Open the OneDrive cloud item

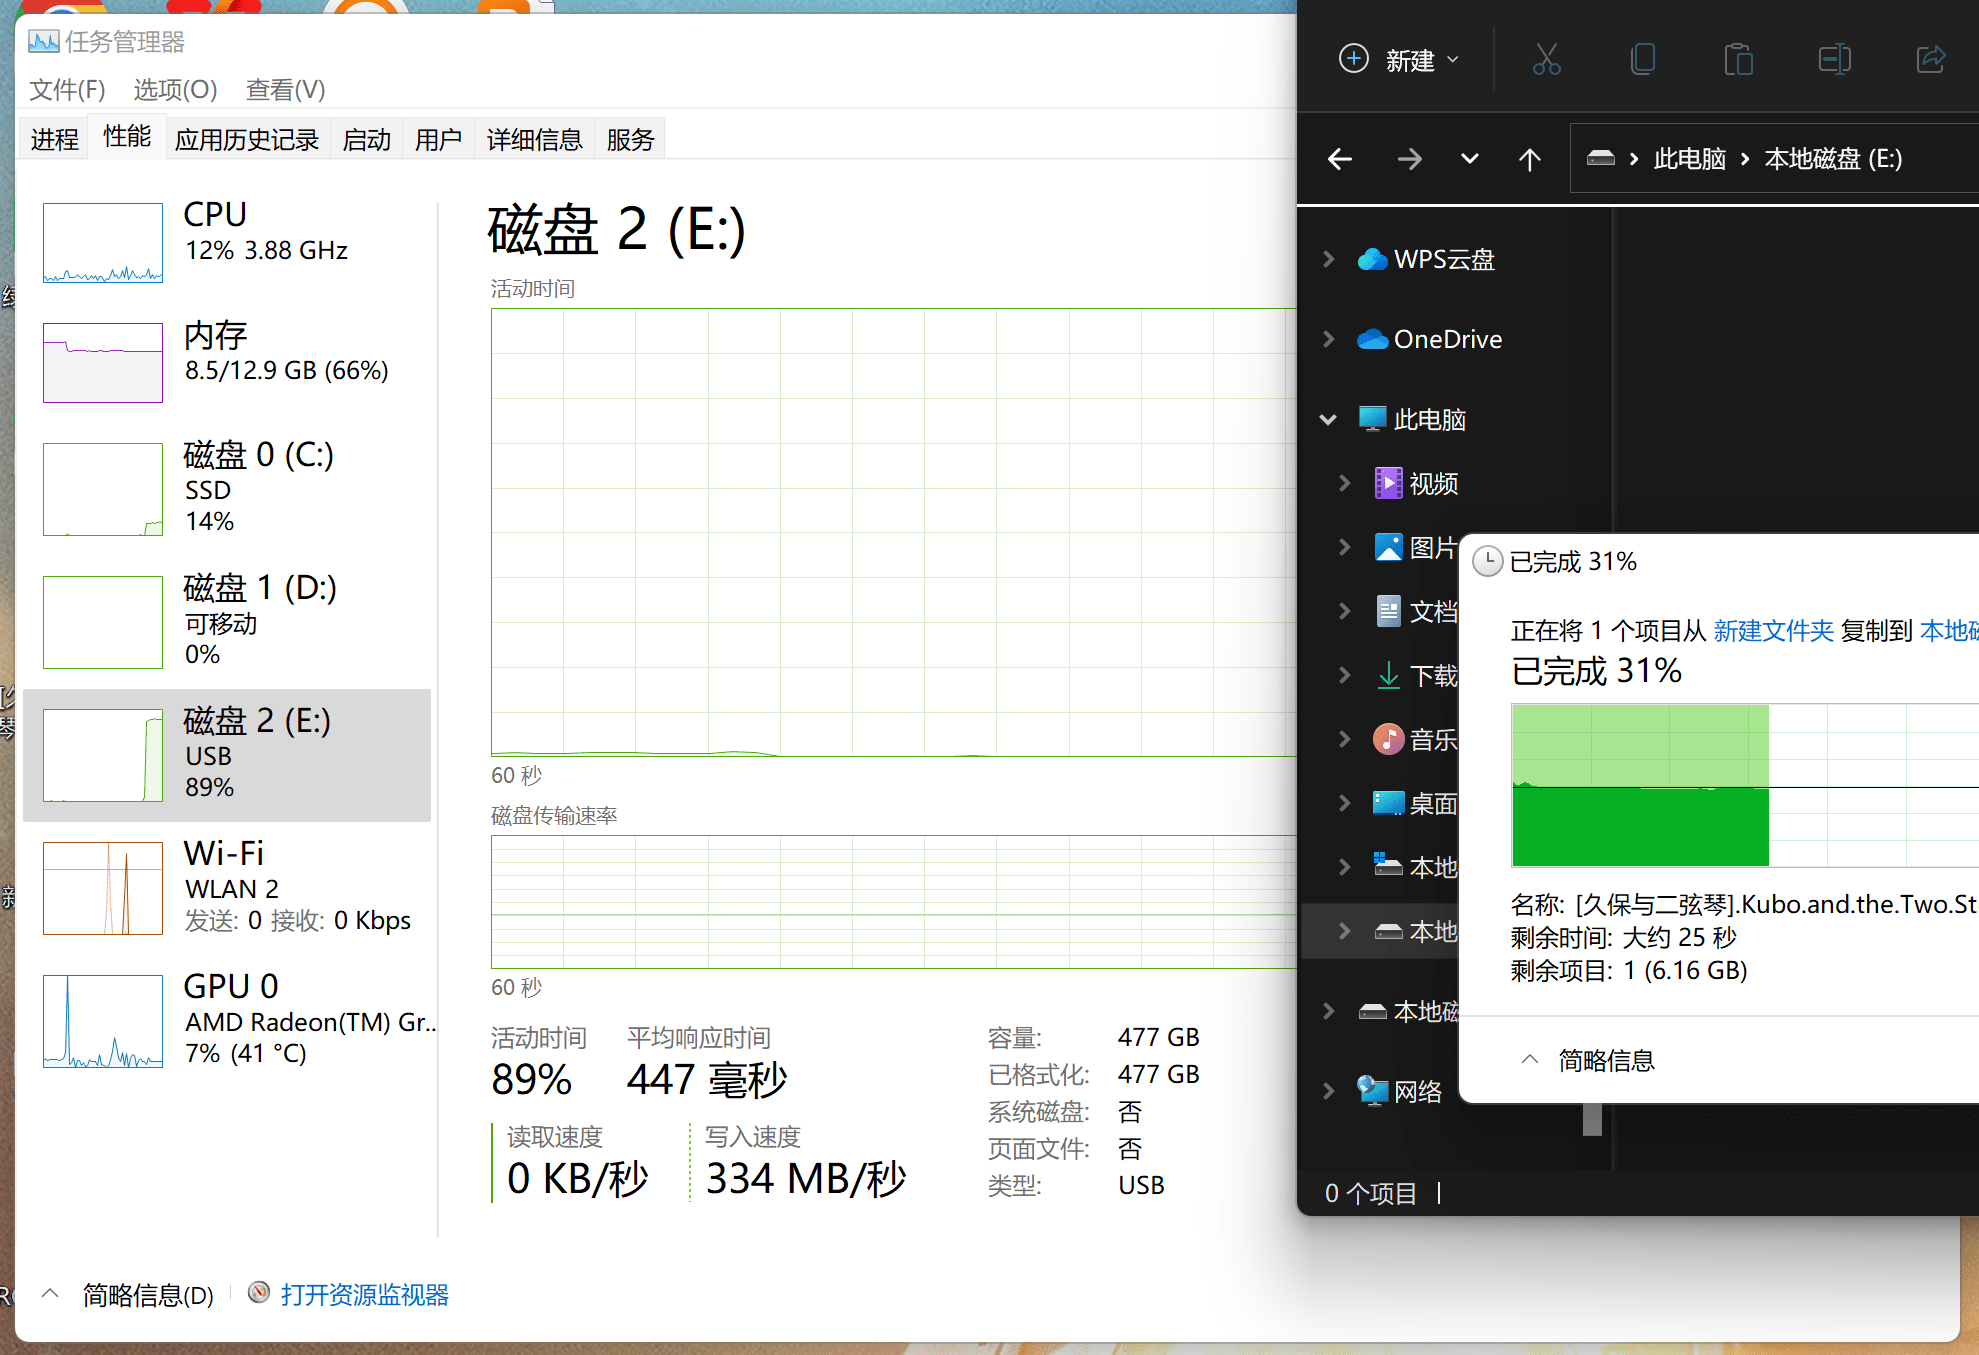click(1446, 340)
